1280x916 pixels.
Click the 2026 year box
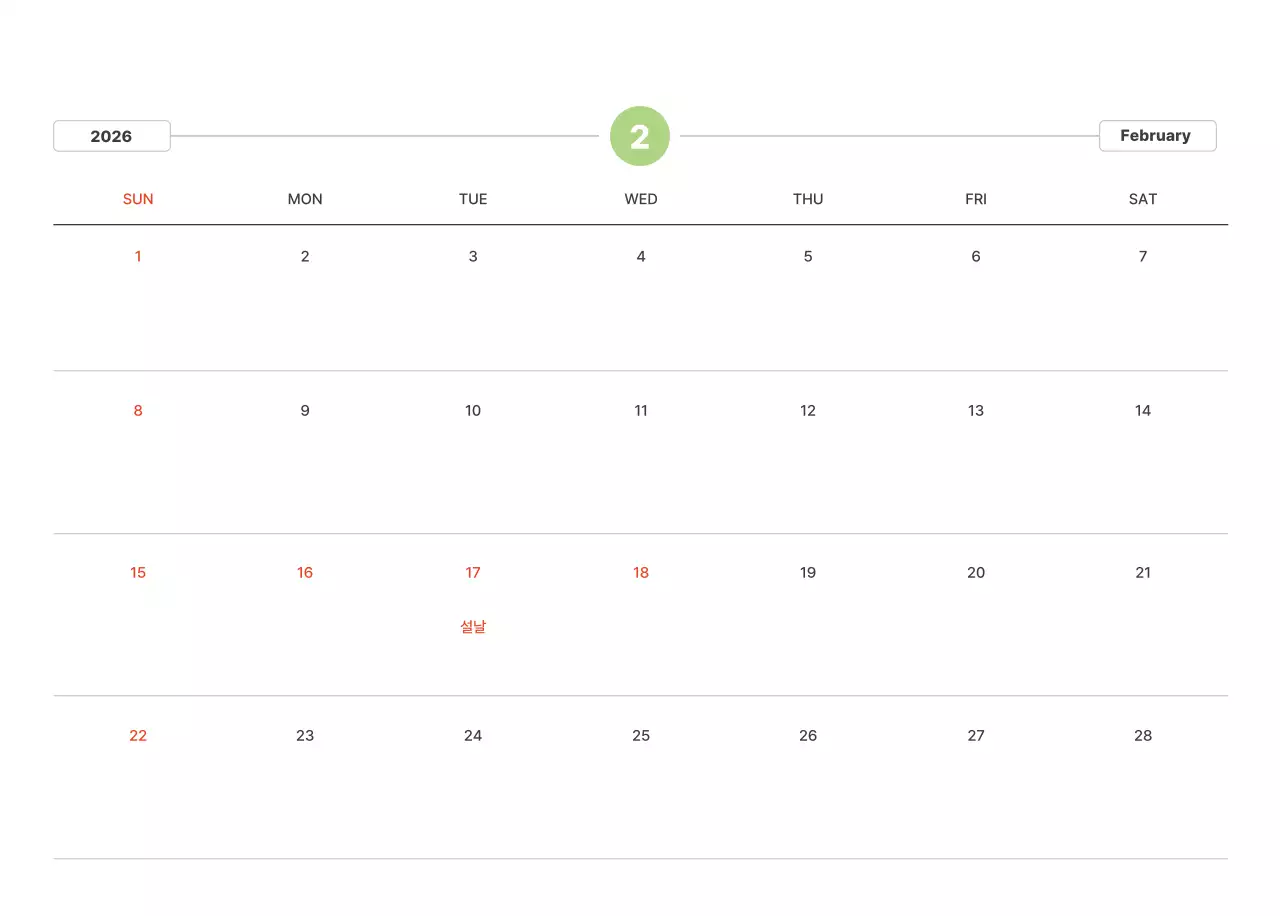111,136
